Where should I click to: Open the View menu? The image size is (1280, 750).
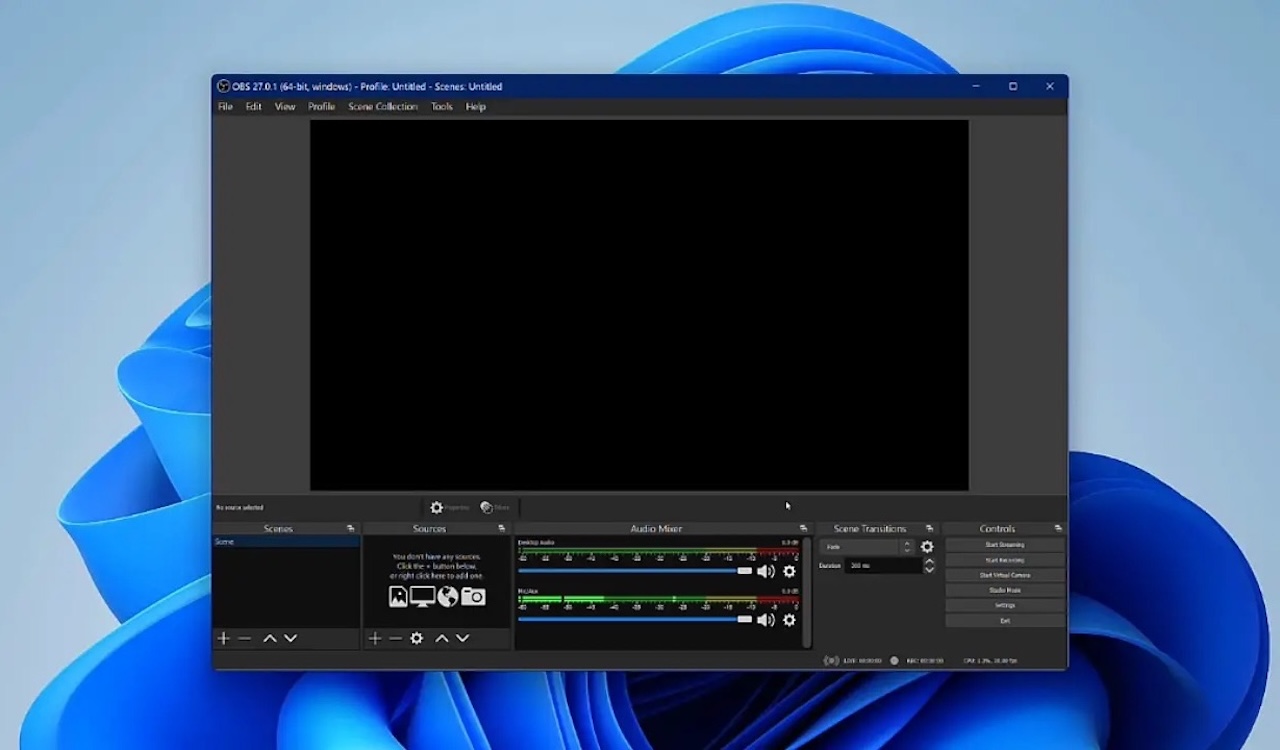(x=285, y=107)
